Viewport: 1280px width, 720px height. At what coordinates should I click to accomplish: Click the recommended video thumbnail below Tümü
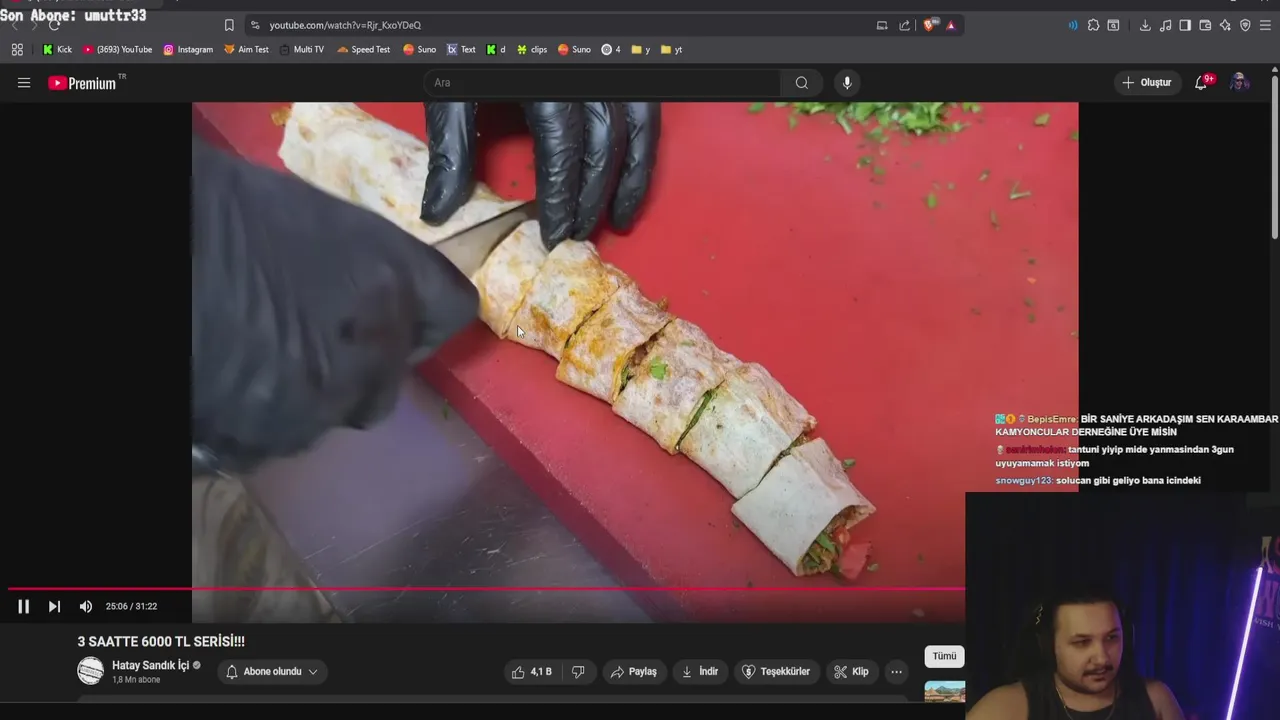pyautogui.click(x=945, y=691)
